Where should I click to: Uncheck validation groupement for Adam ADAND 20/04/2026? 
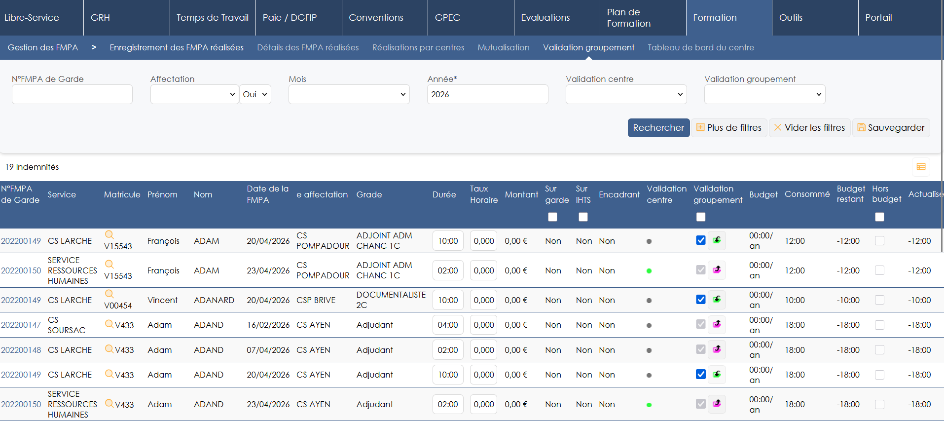700,374
